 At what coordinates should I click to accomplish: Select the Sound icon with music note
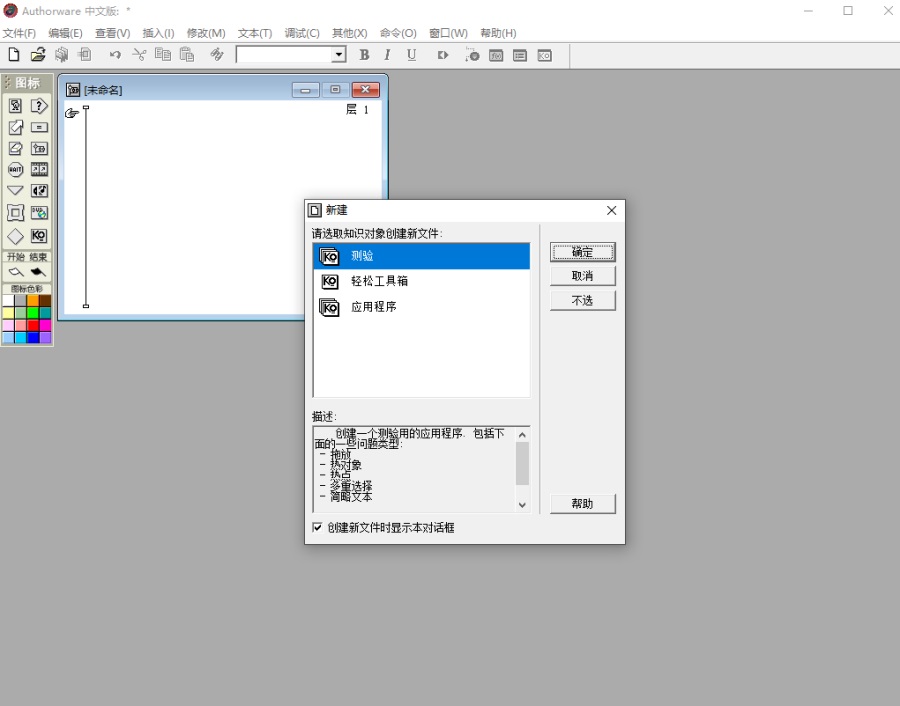pos(39,191)
